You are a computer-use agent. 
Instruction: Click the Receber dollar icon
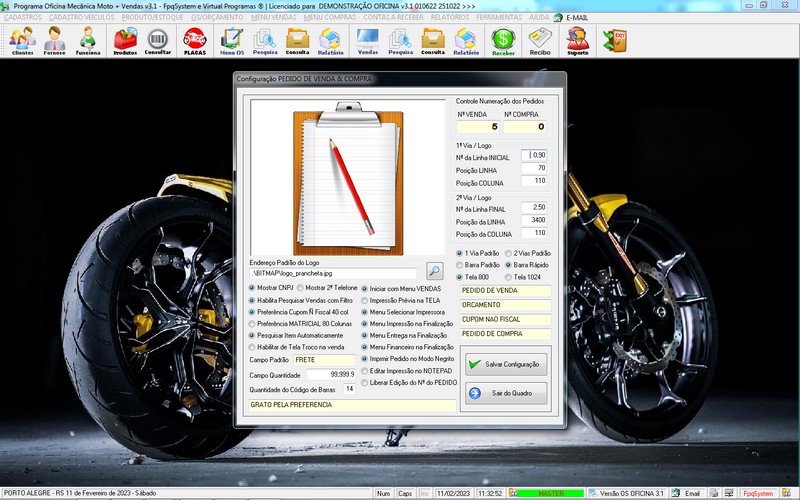[503, 39]
